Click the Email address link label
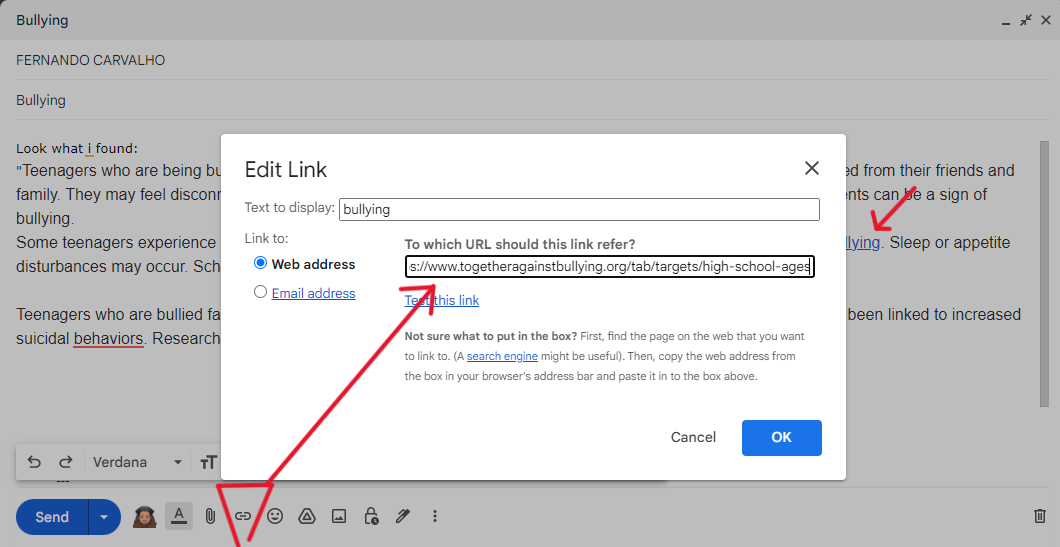 coord(313,293)
